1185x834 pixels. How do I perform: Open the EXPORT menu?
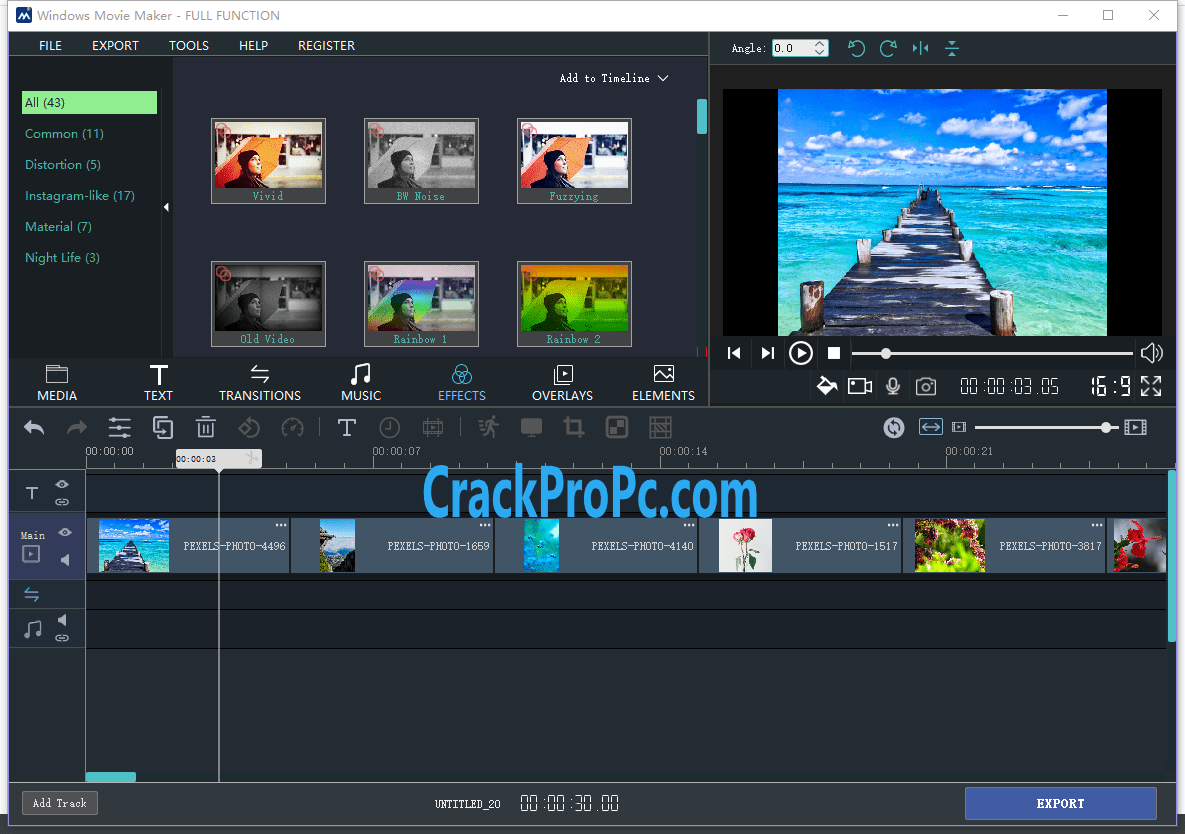(115, 45)
